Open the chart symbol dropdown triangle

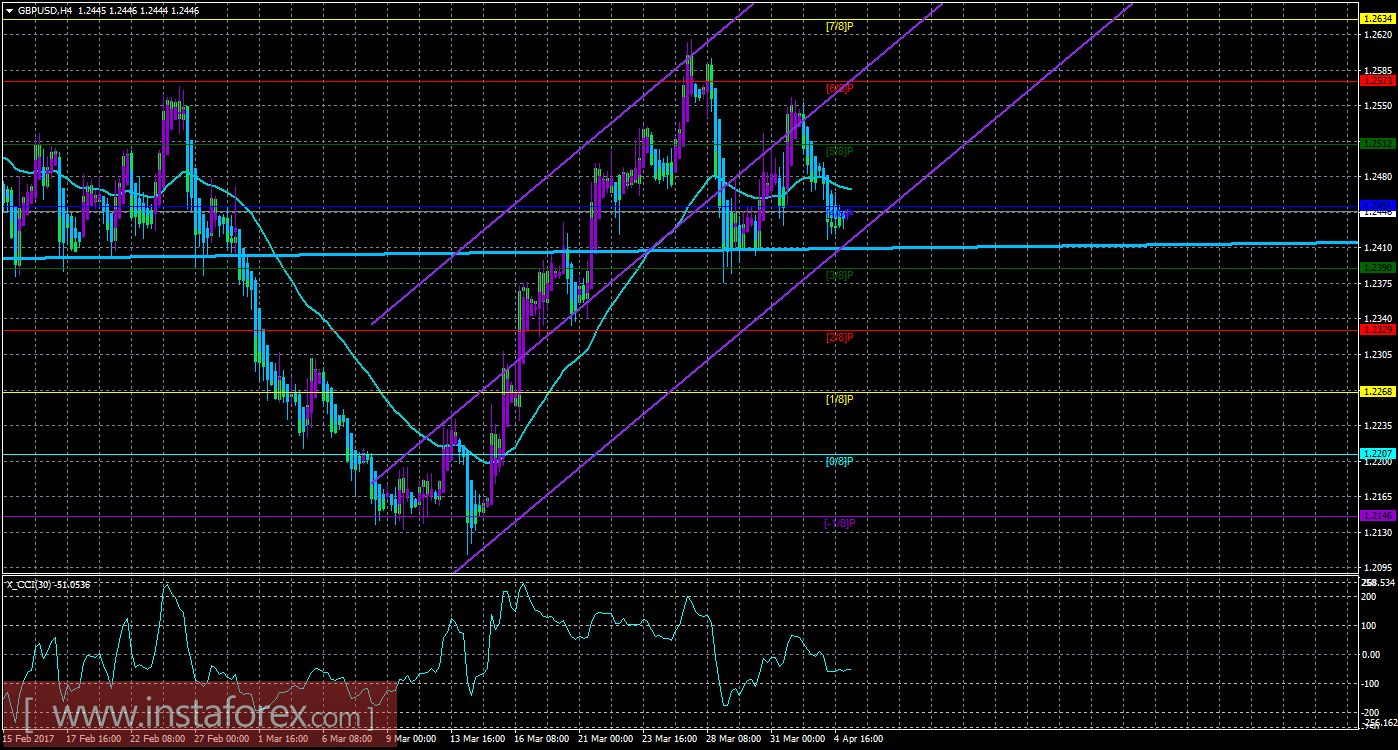tap(10, 9)
